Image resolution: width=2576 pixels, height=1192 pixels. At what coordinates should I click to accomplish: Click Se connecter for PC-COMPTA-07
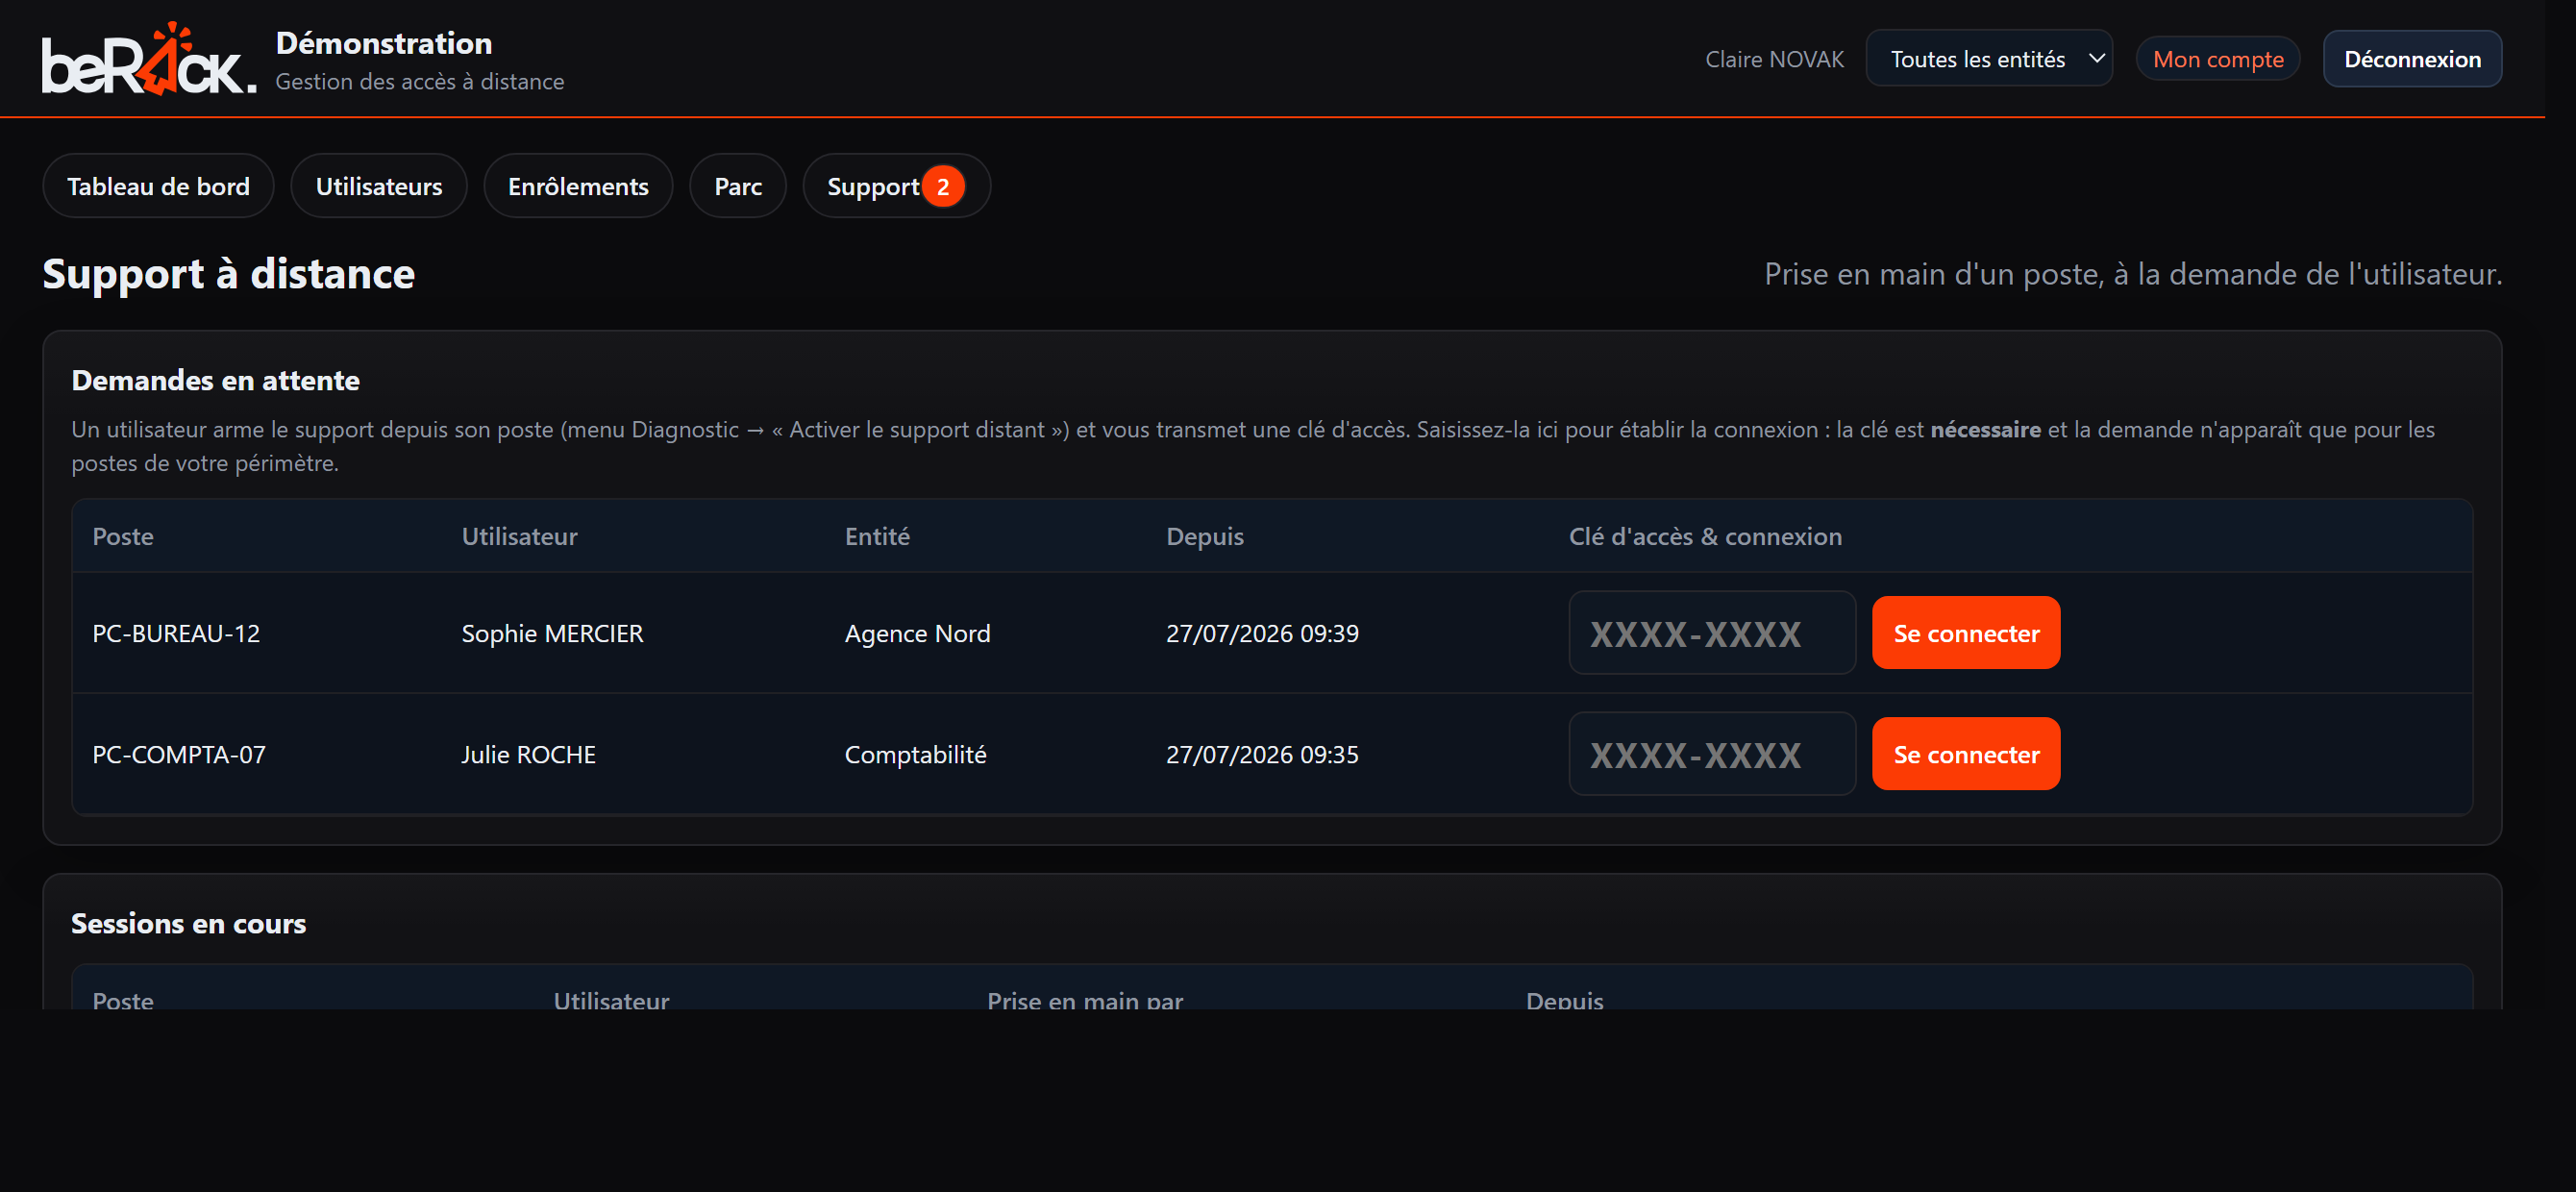click(1965, 754)
